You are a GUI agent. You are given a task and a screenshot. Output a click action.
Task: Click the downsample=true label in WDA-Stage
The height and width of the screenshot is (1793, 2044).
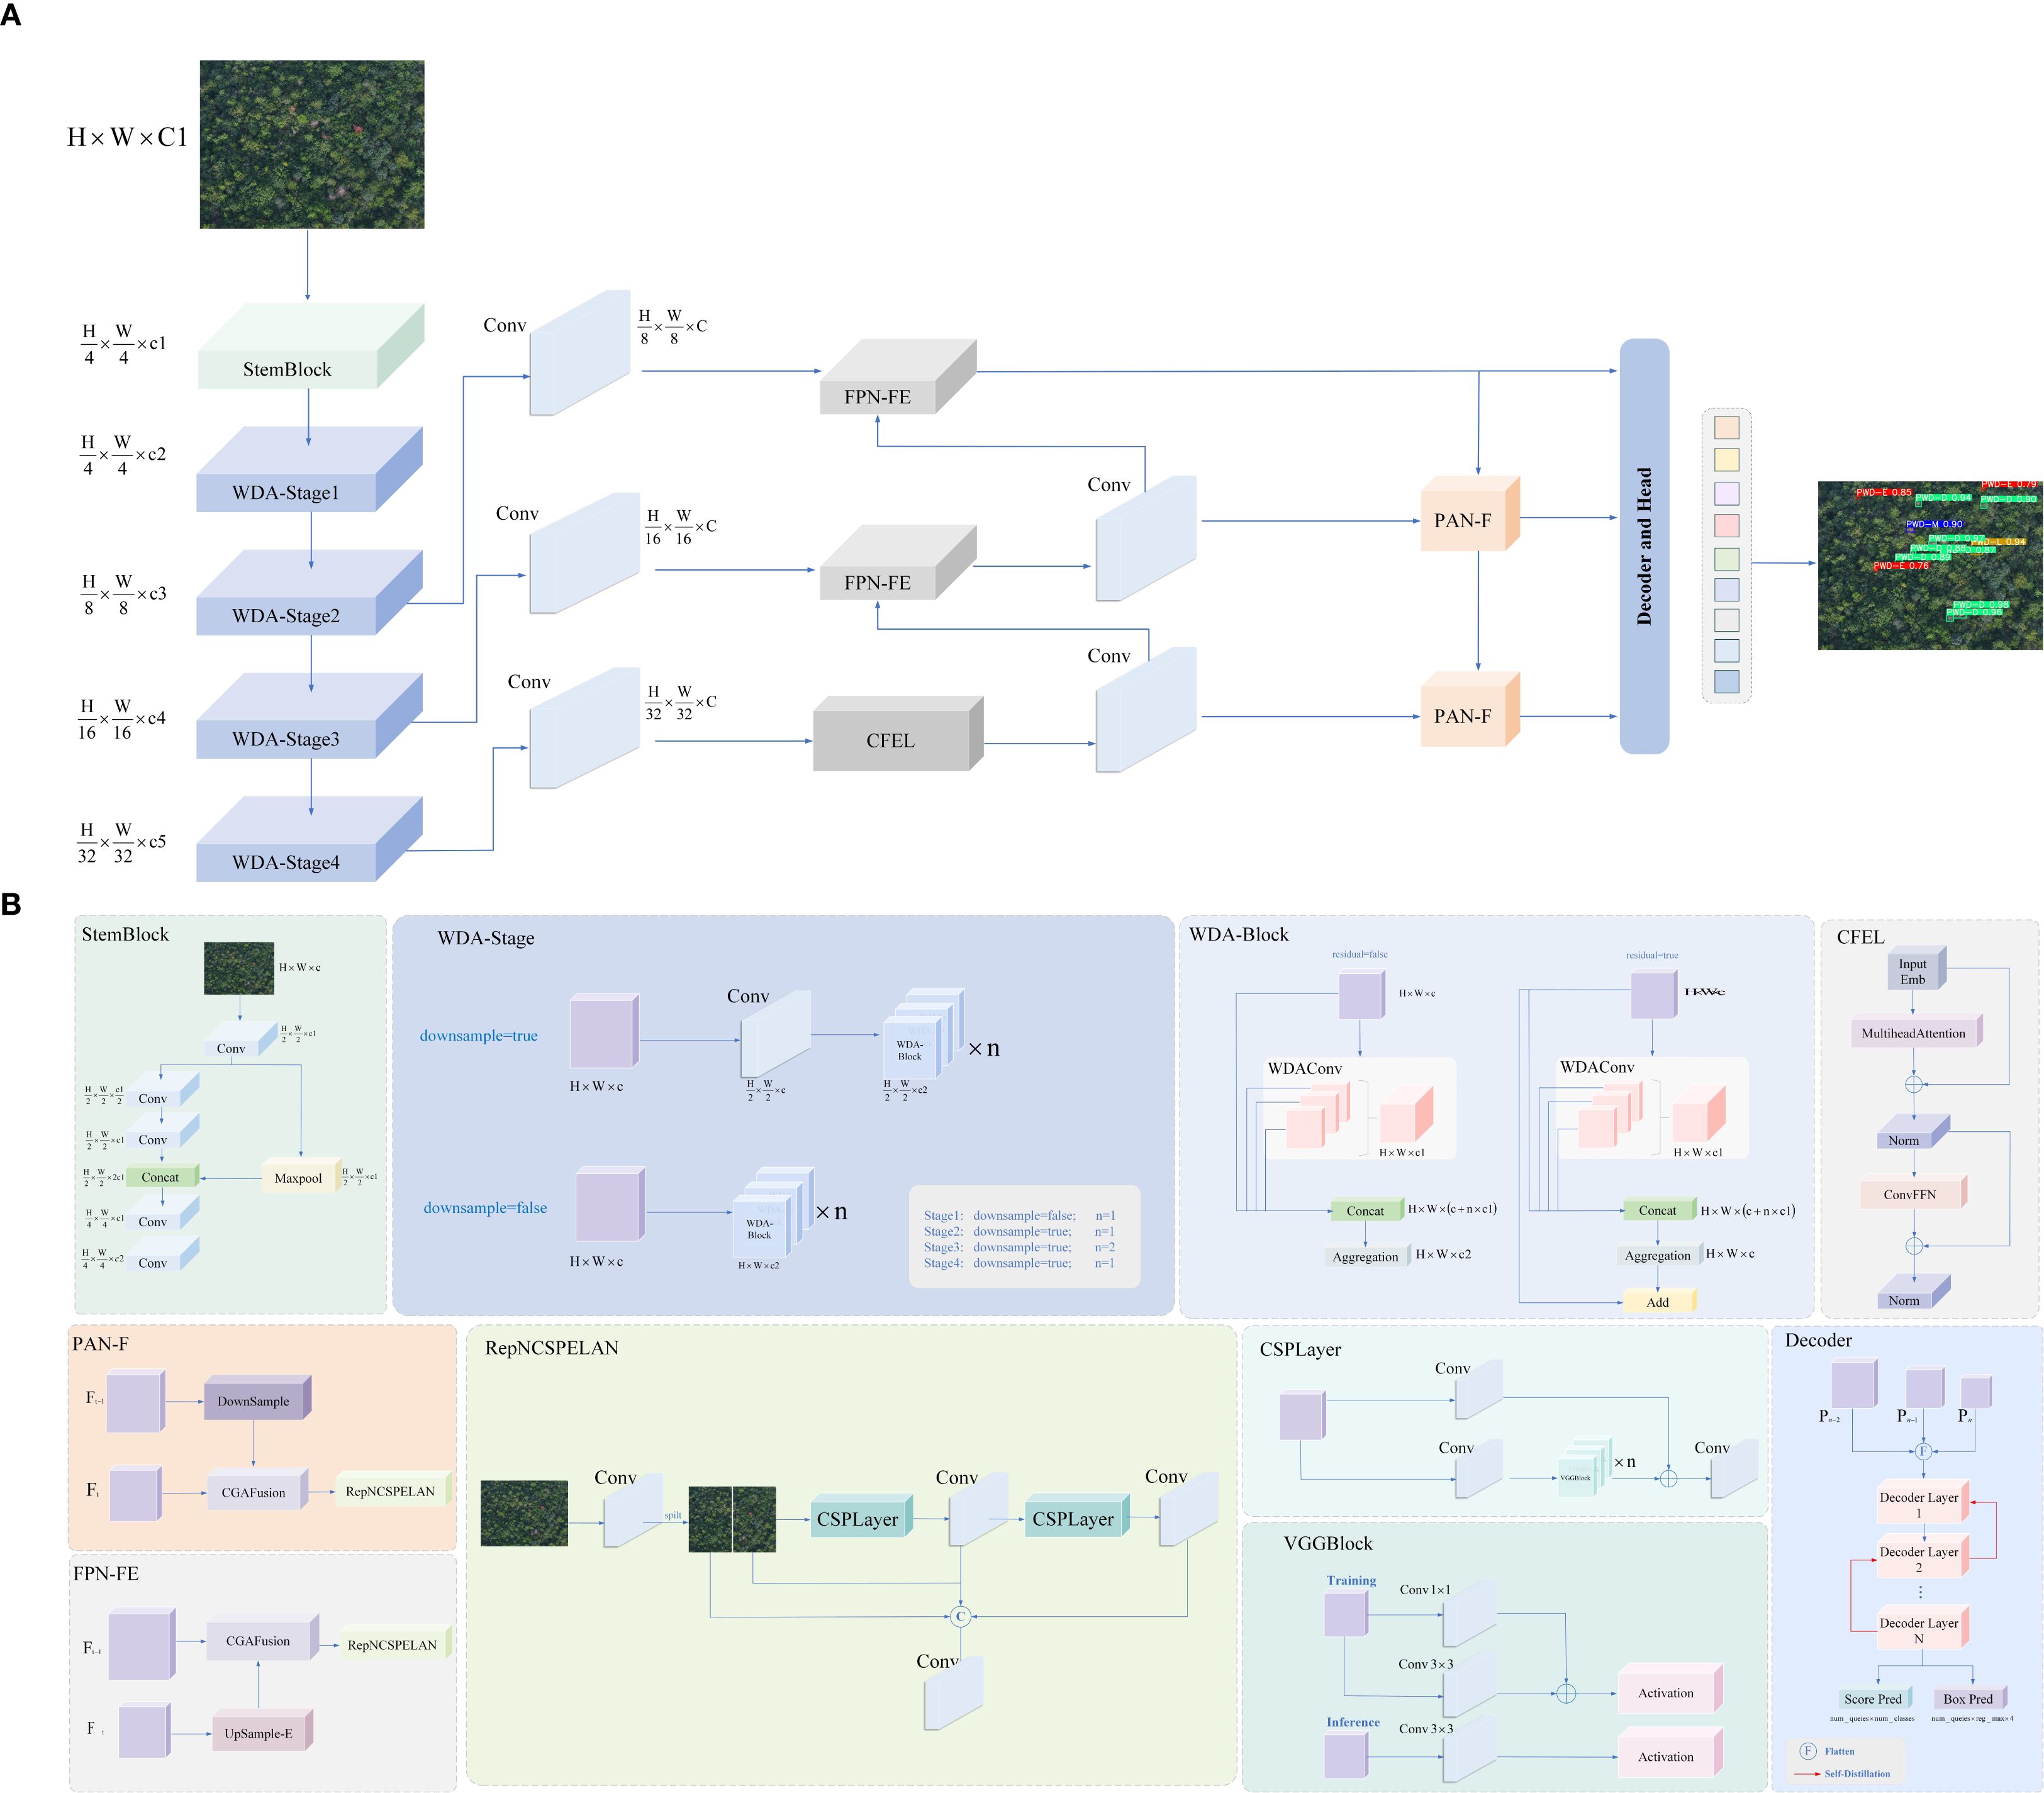coord(478,1036)
